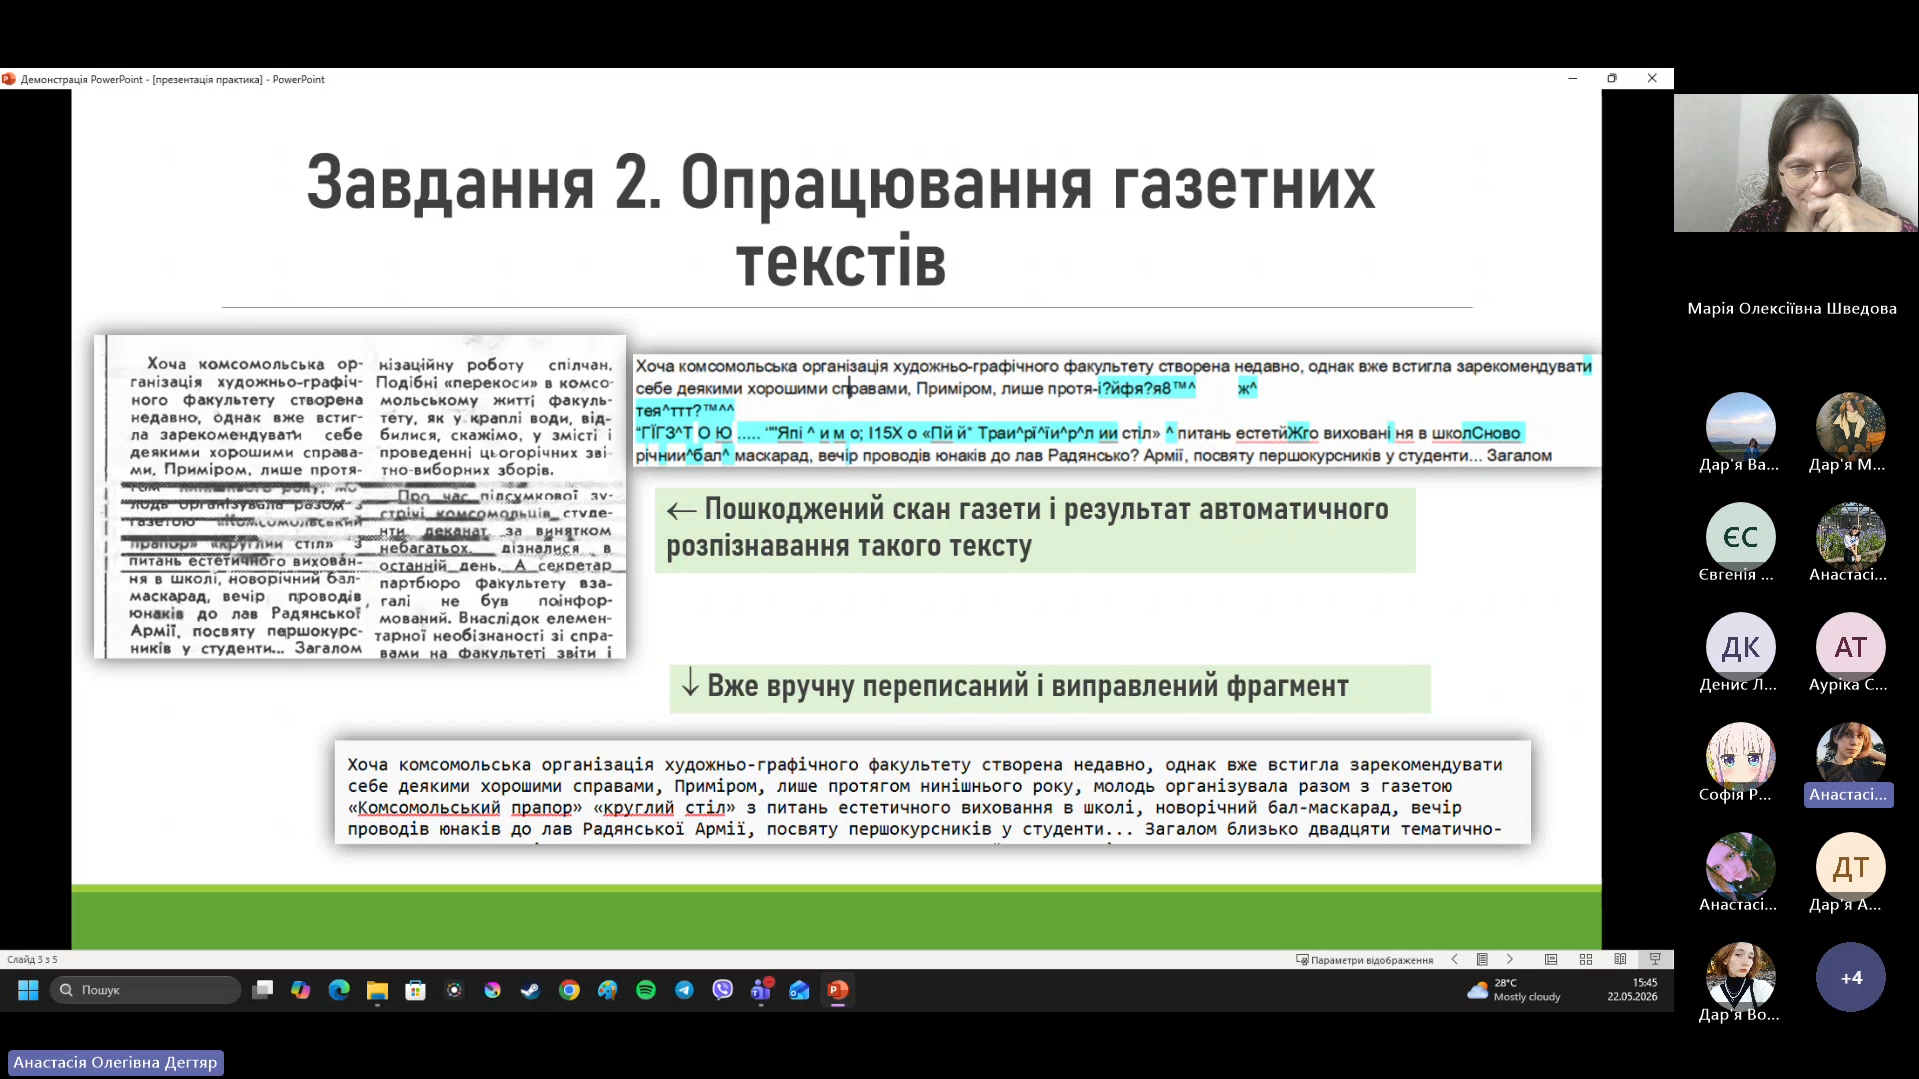Open Microsoft Store from the taskbar
Image resolution: width=1919 pixels, height=1079 pixels.
point(416,990)
